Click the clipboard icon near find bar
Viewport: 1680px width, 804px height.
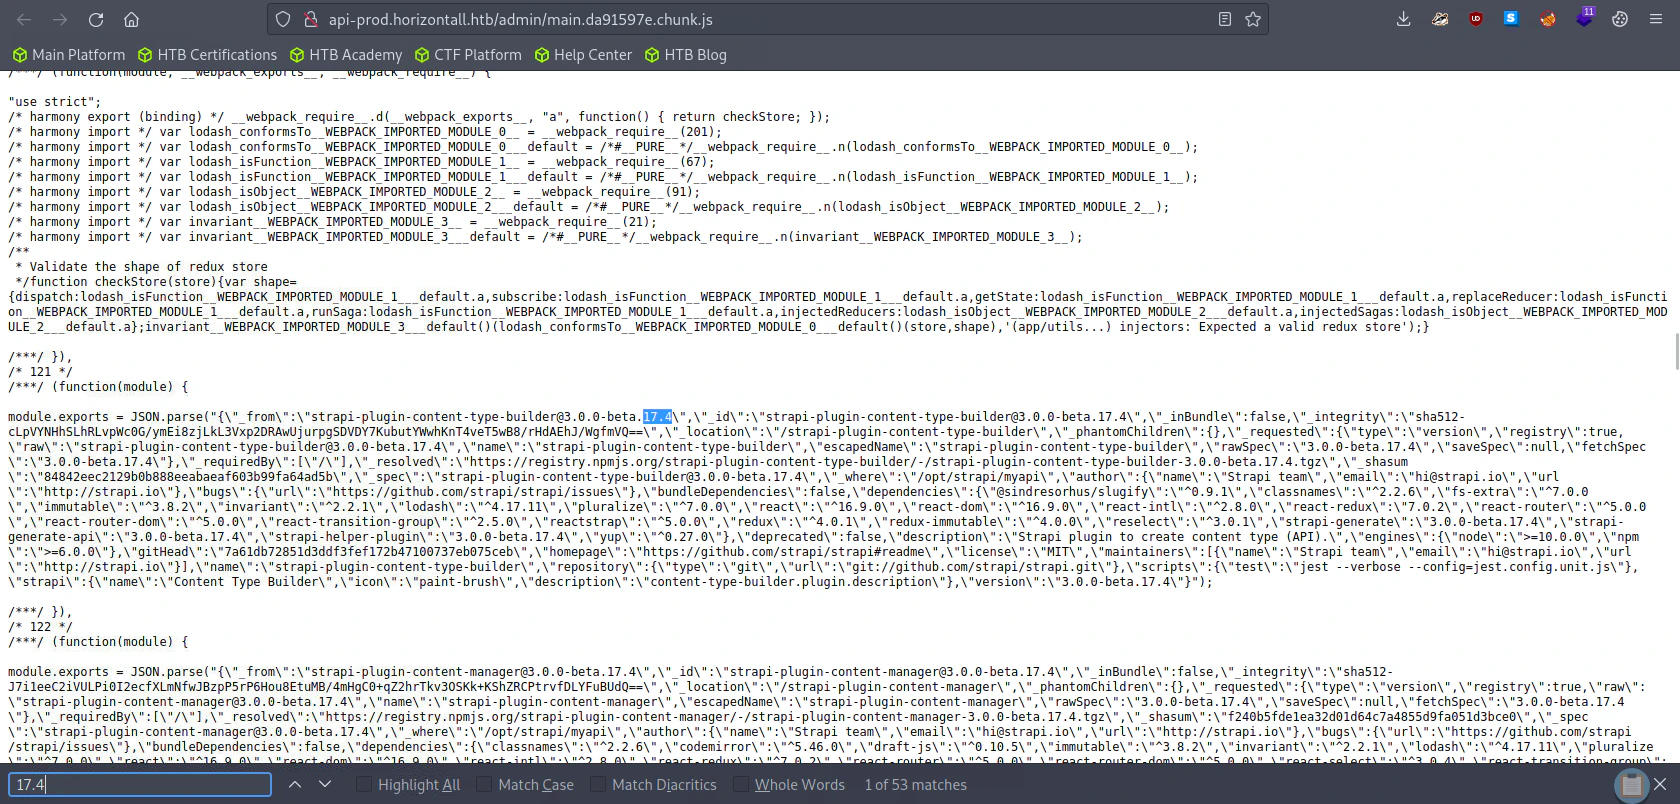(x=1631, y=786)
